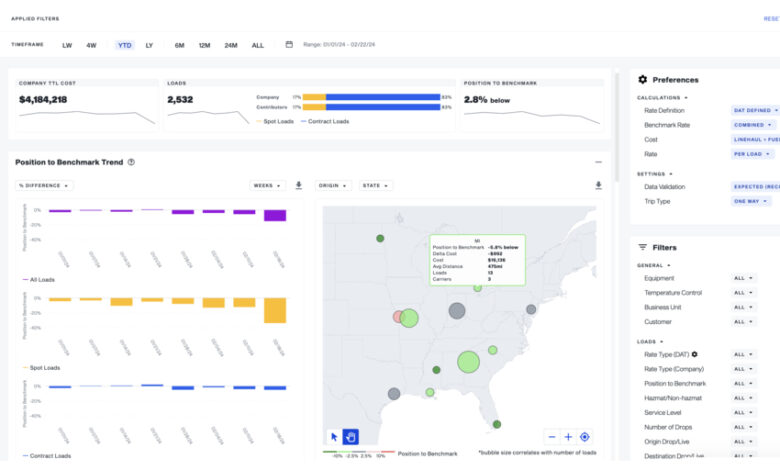Download the map data

(x=598, y=185)
